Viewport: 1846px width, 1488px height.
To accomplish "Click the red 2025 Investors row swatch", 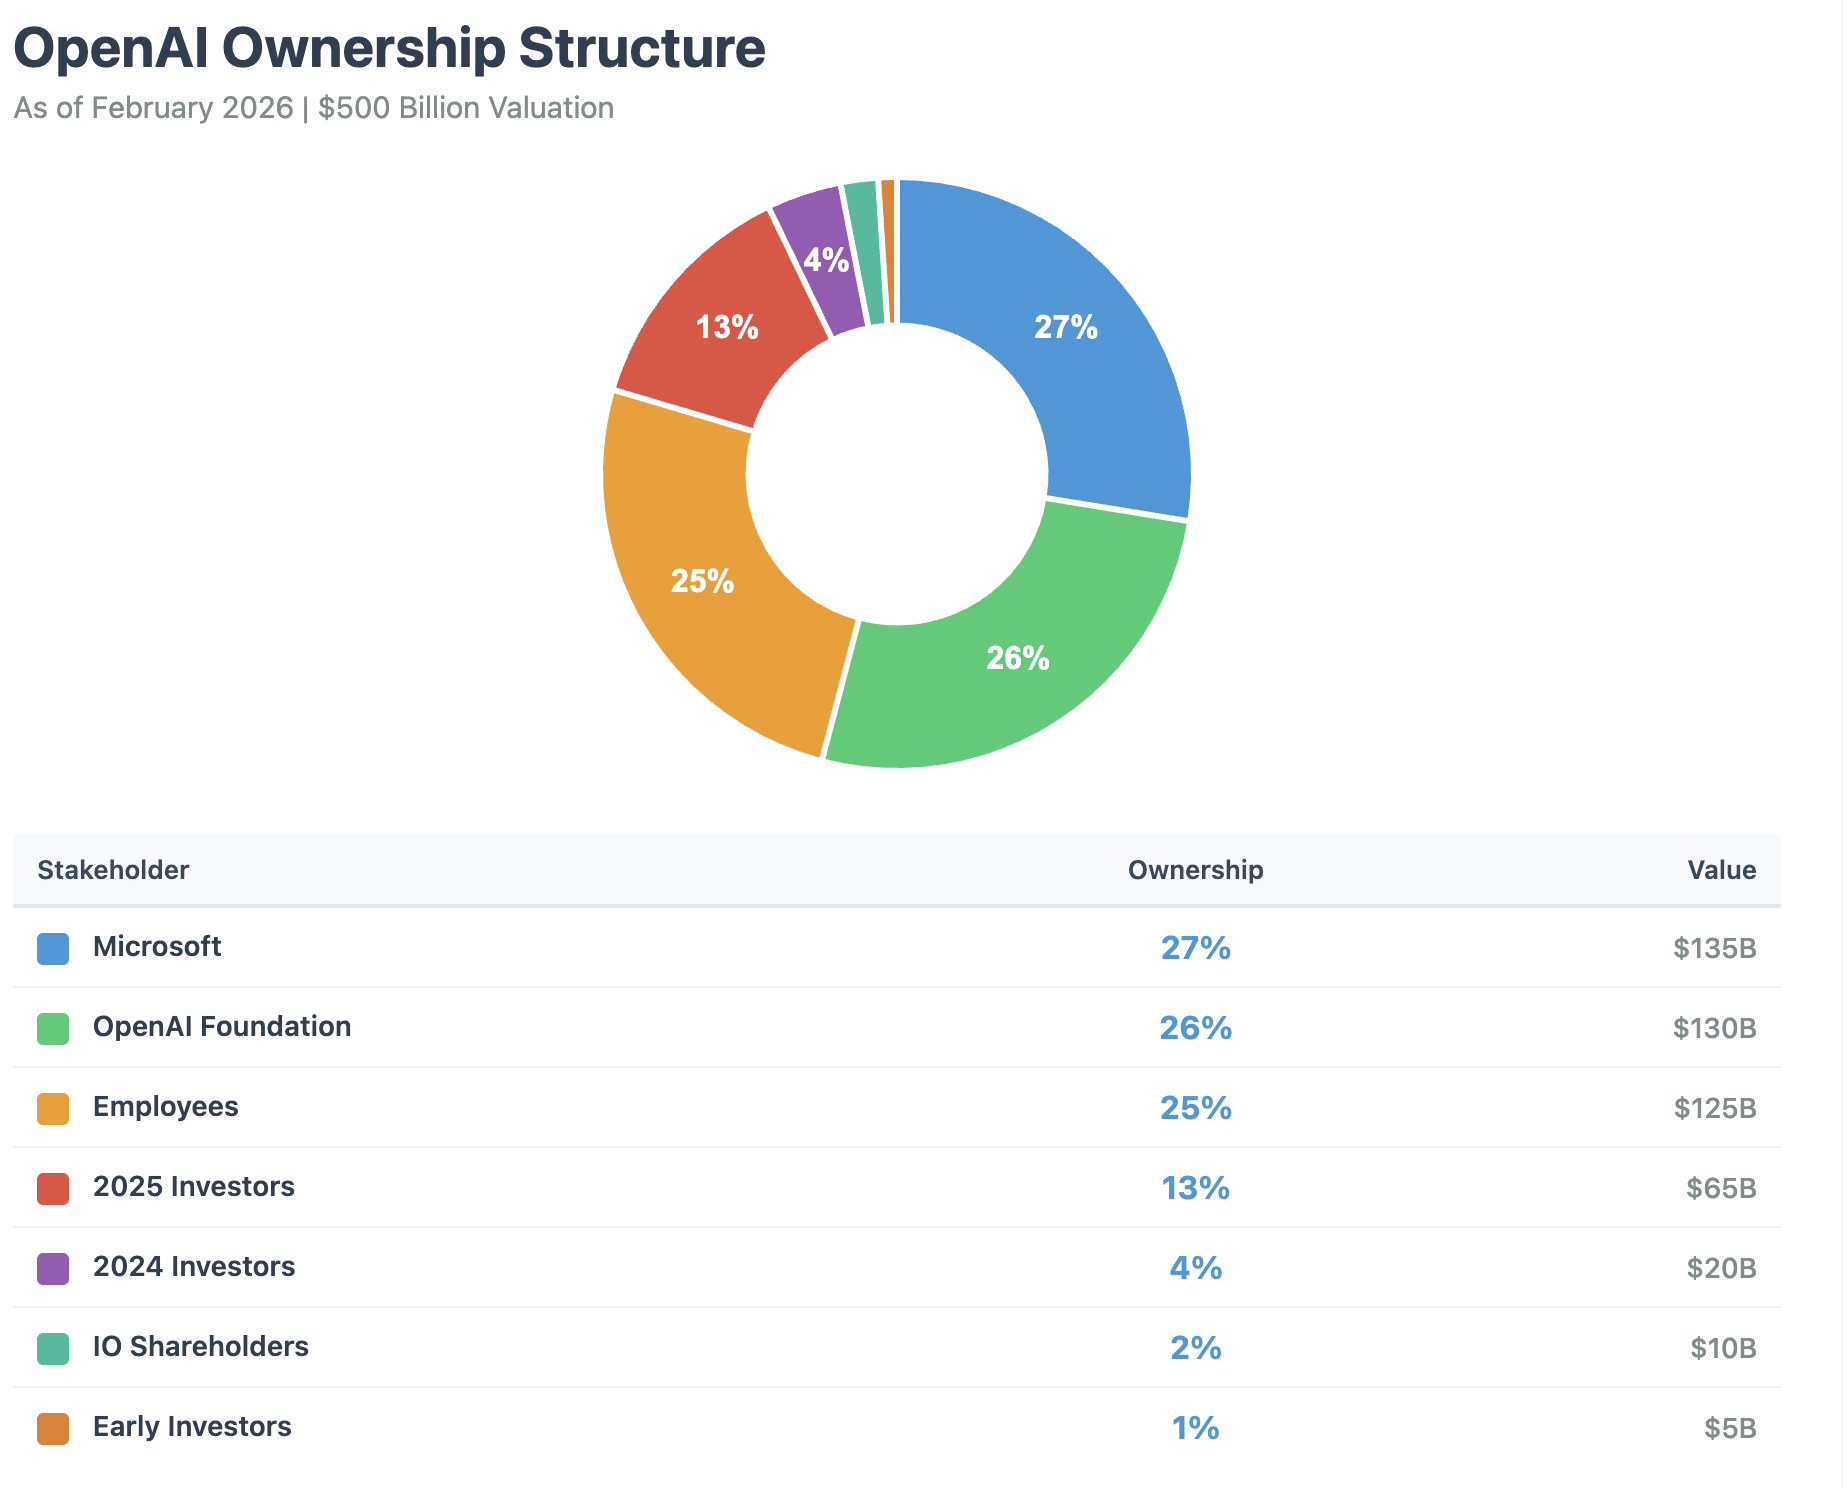I will coord(53,1188).
